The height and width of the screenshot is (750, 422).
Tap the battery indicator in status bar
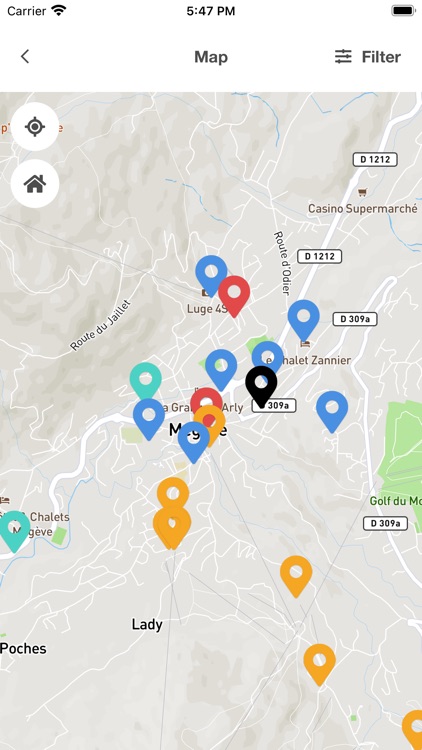[403, 11]
